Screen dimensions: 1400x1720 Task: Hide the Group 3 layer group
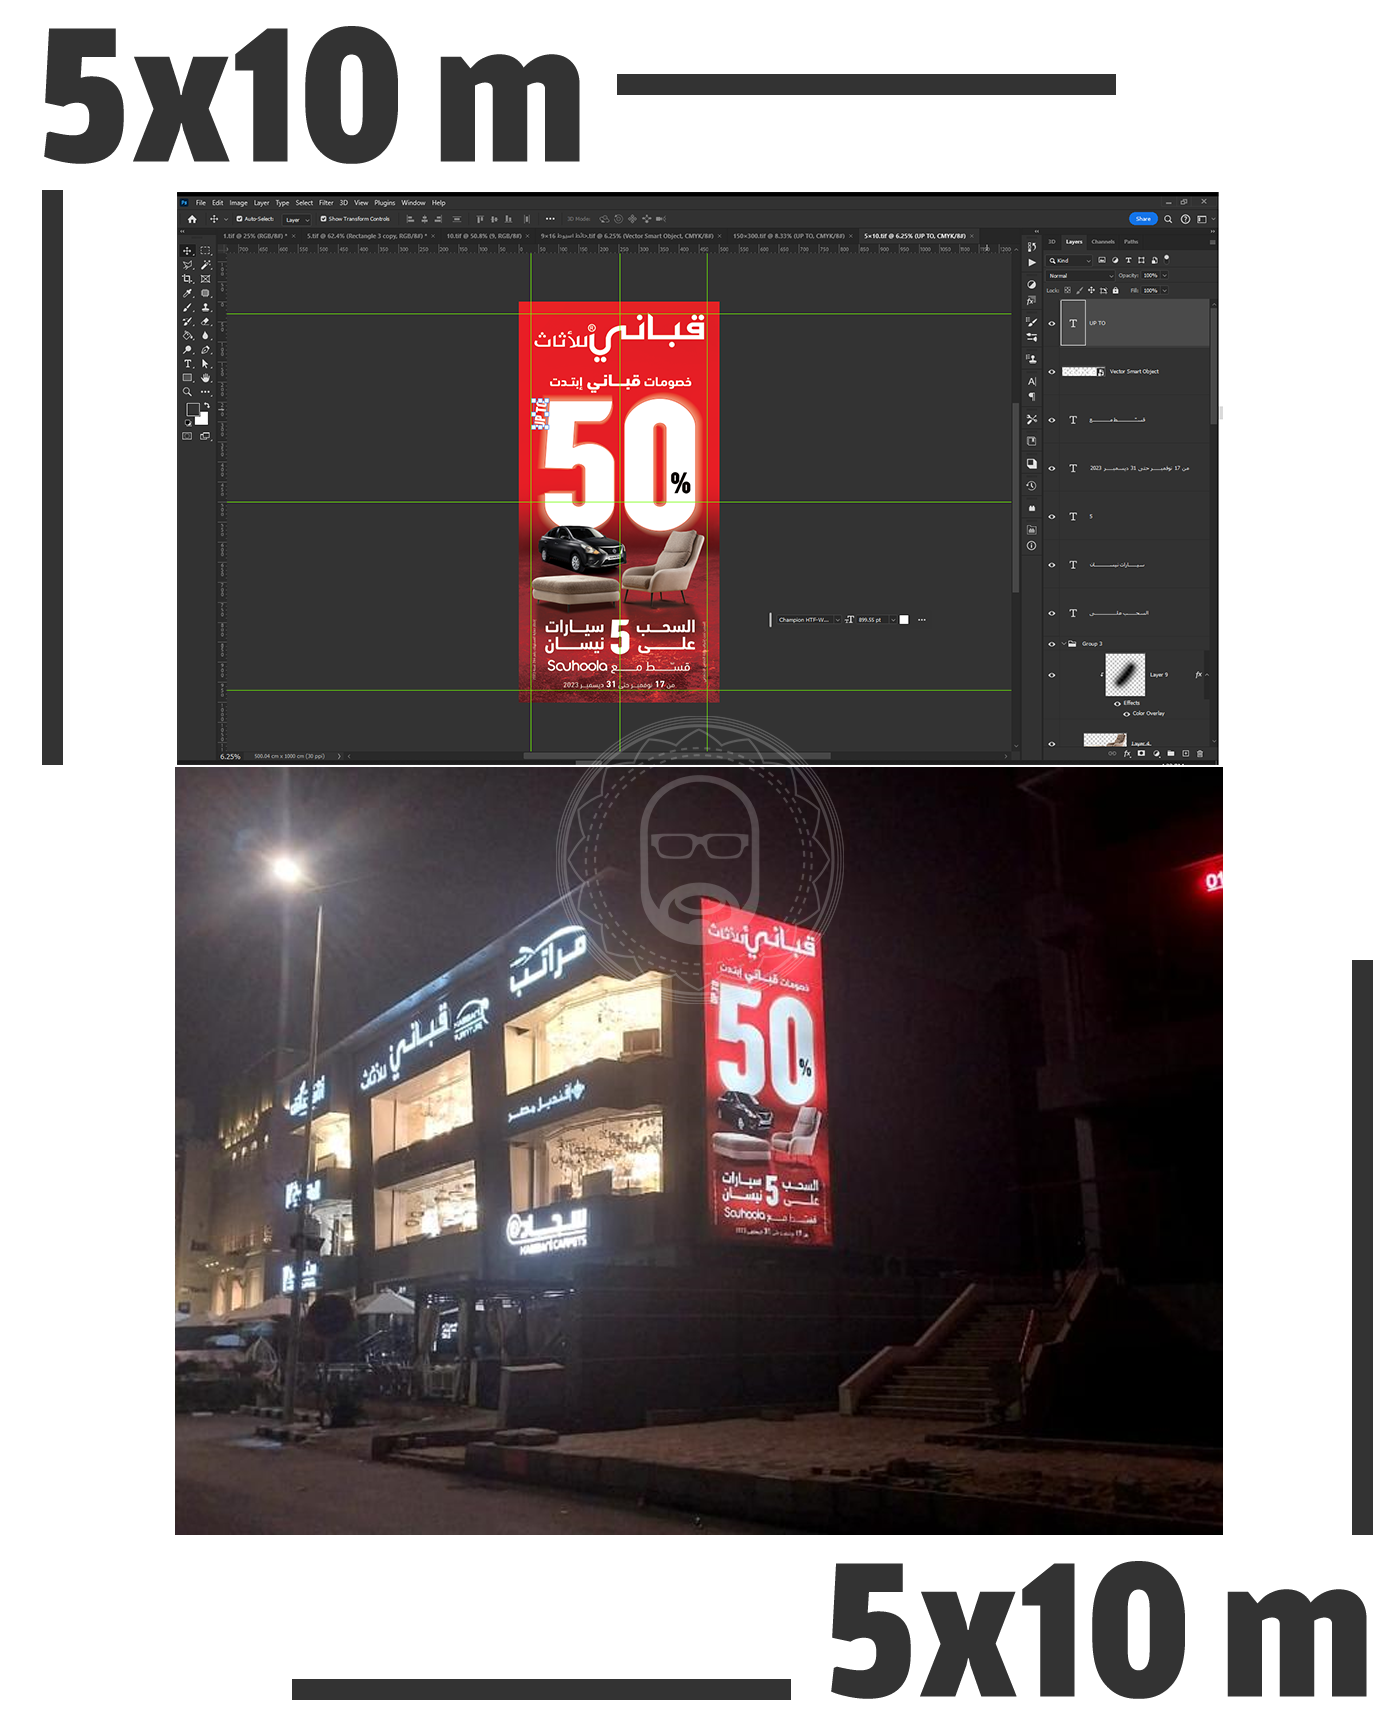click(1052, 644)
